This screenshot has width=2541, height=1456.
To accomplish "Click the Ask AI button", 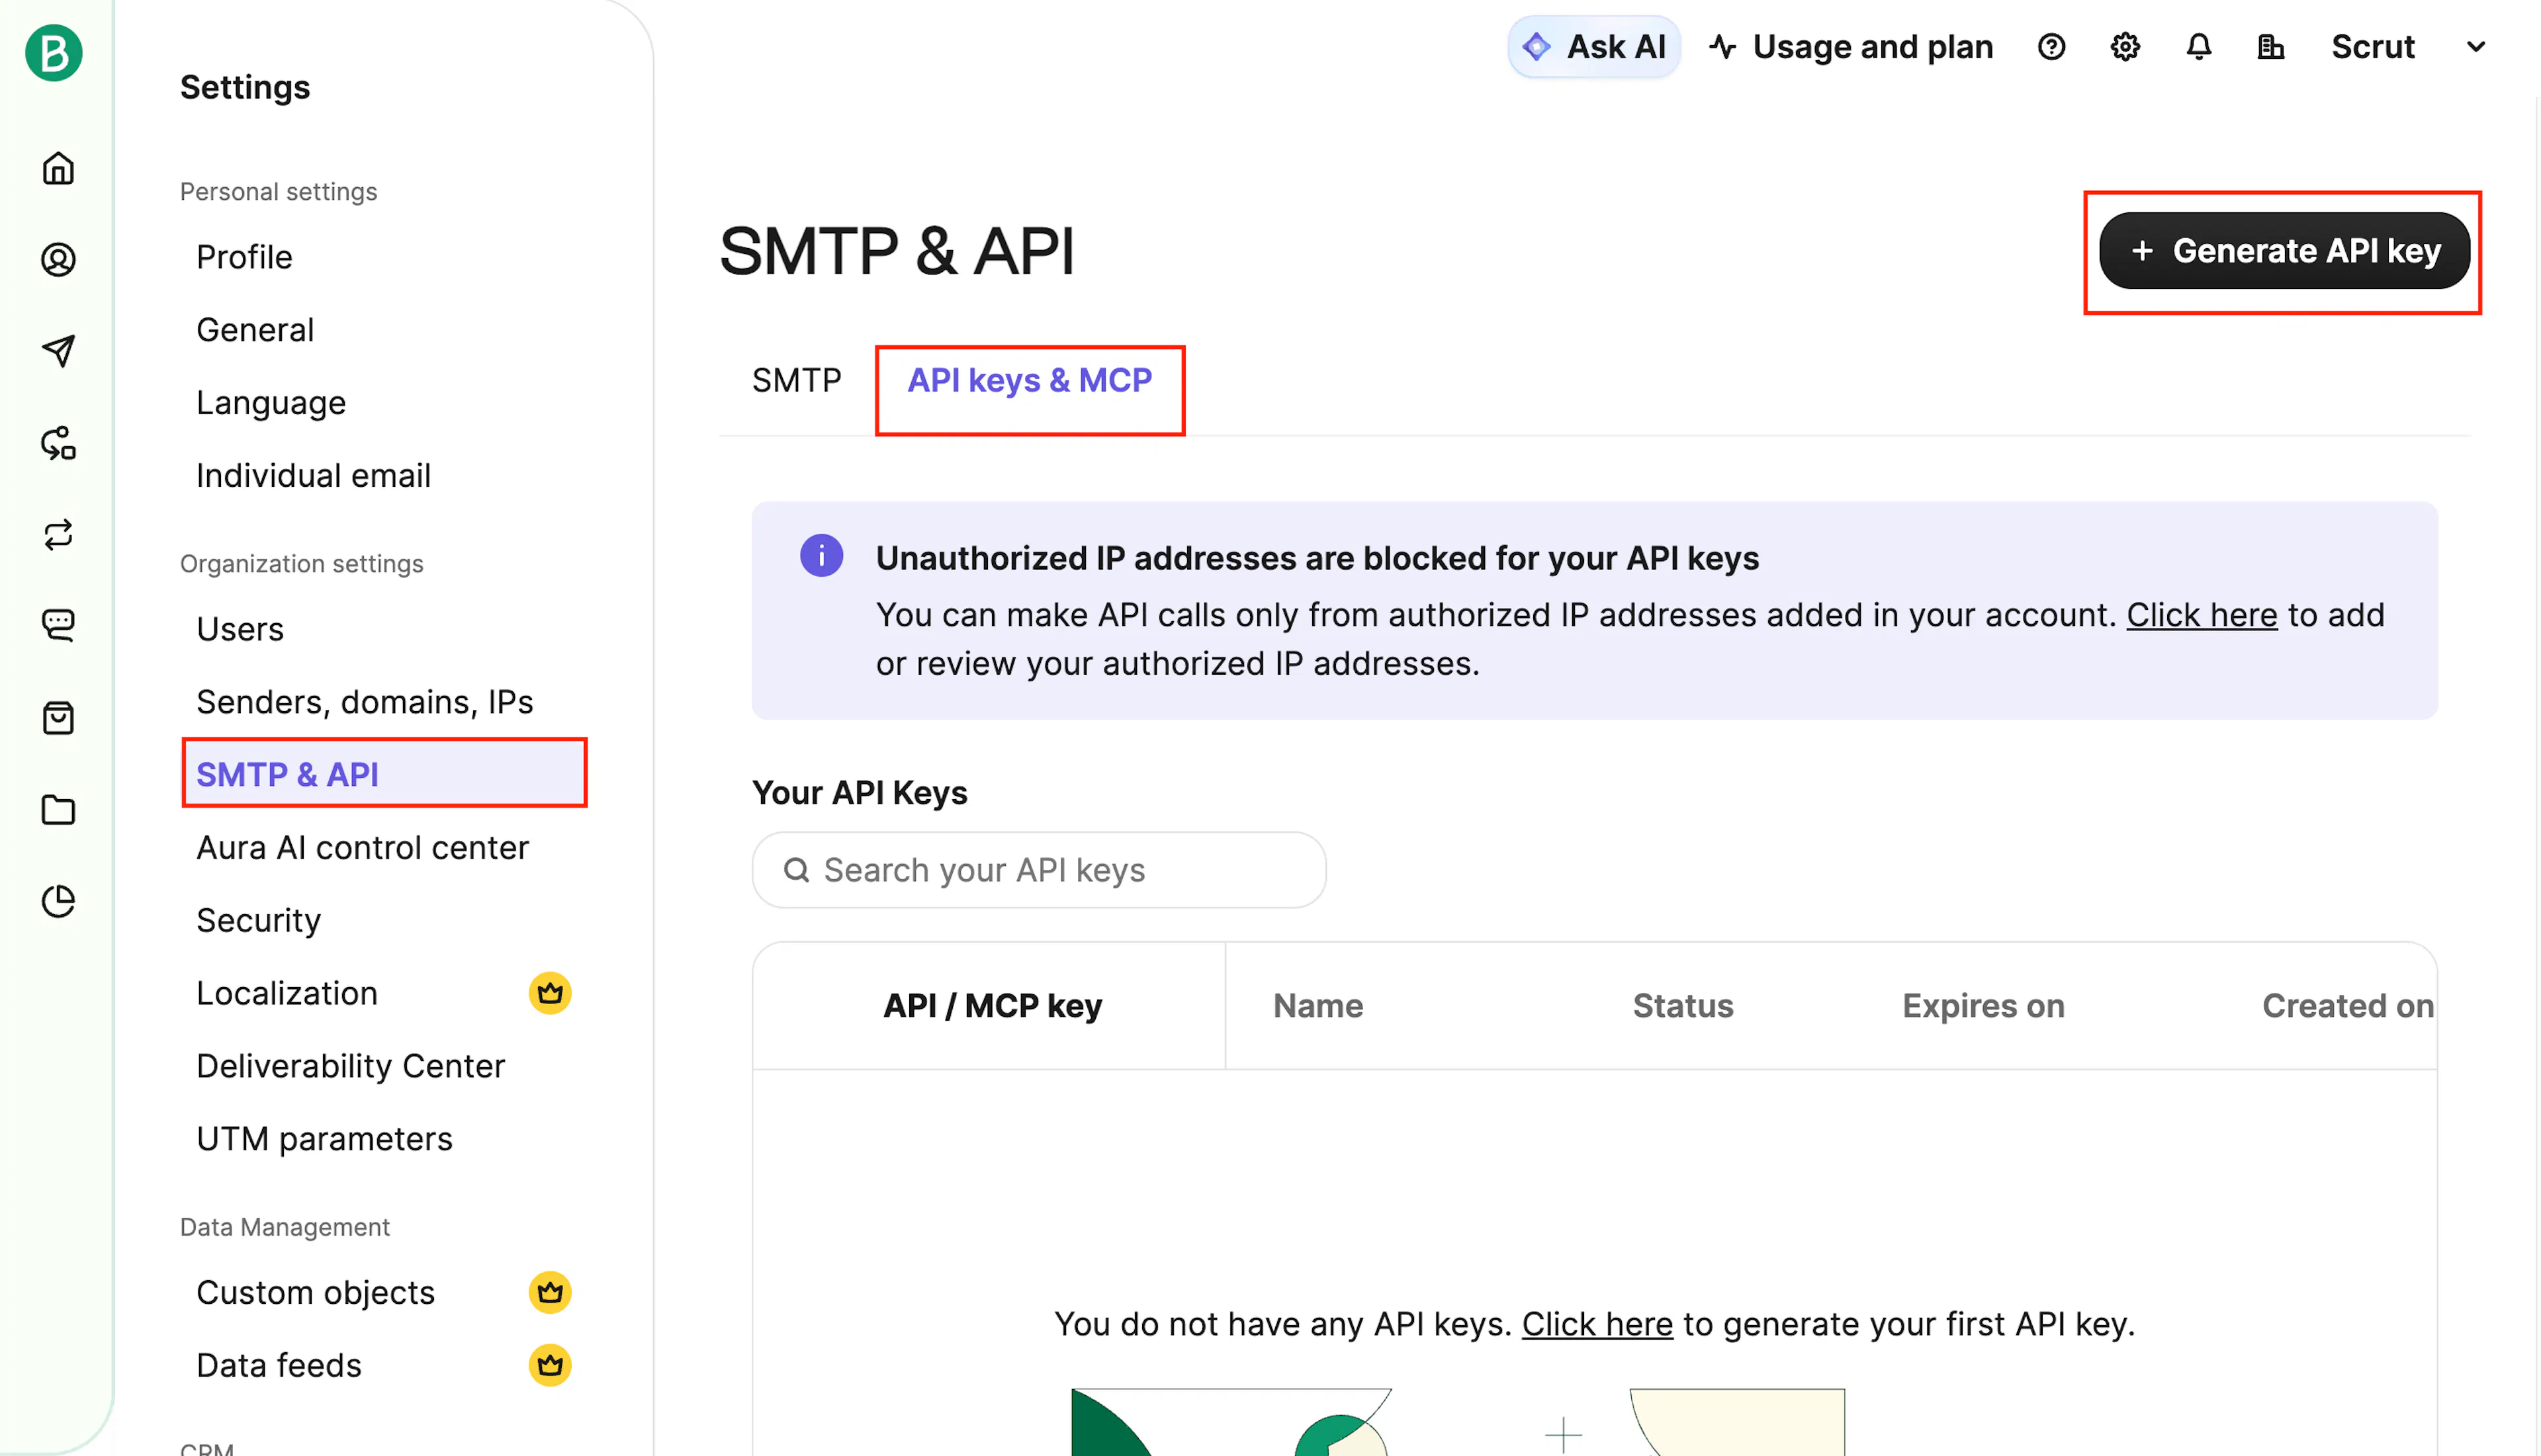I will point(1593,47).
